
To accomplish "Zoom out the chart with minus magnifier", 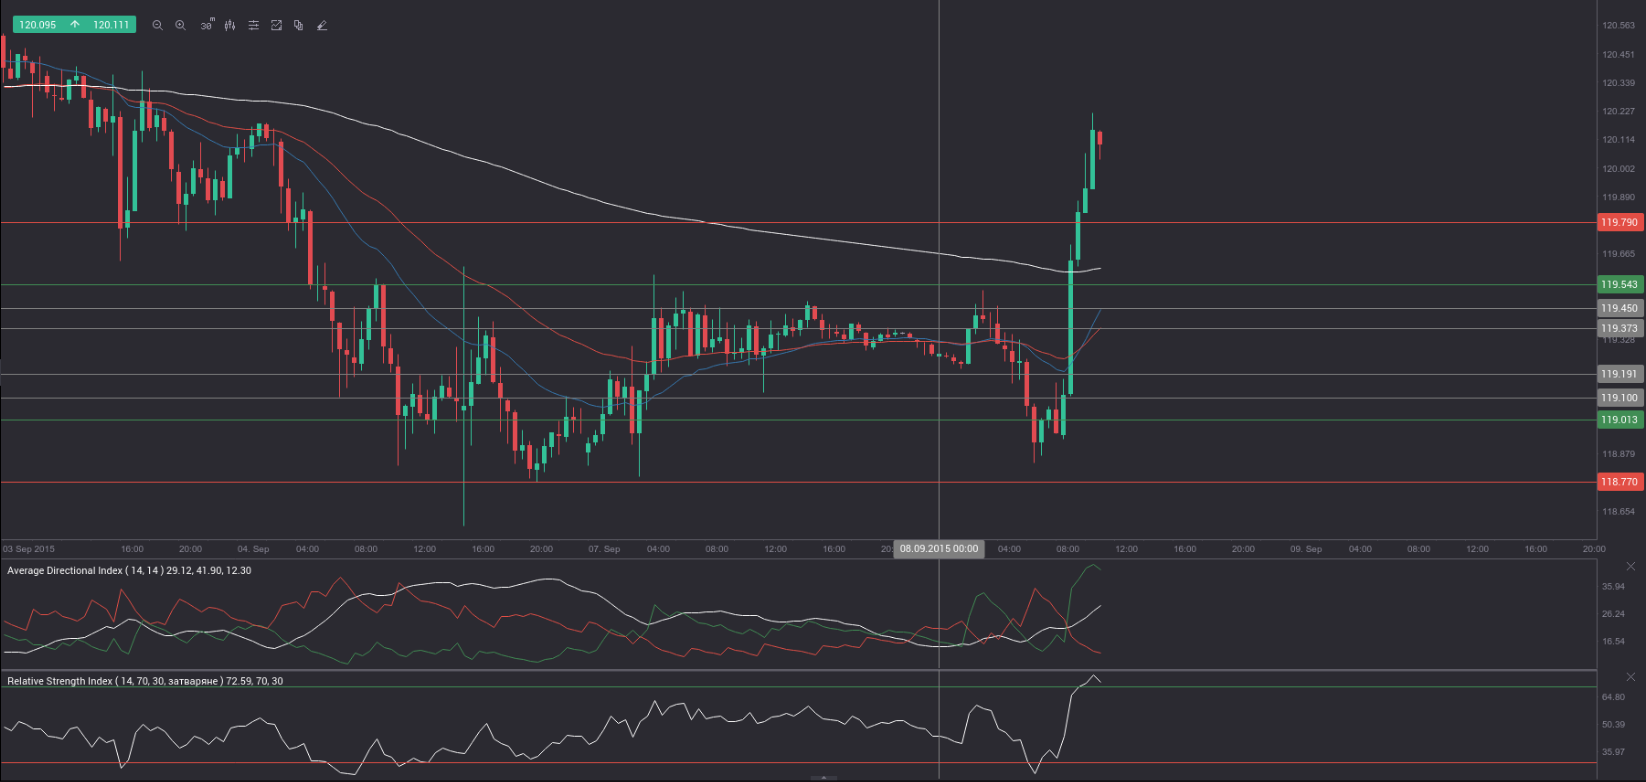I will point(157,25).
